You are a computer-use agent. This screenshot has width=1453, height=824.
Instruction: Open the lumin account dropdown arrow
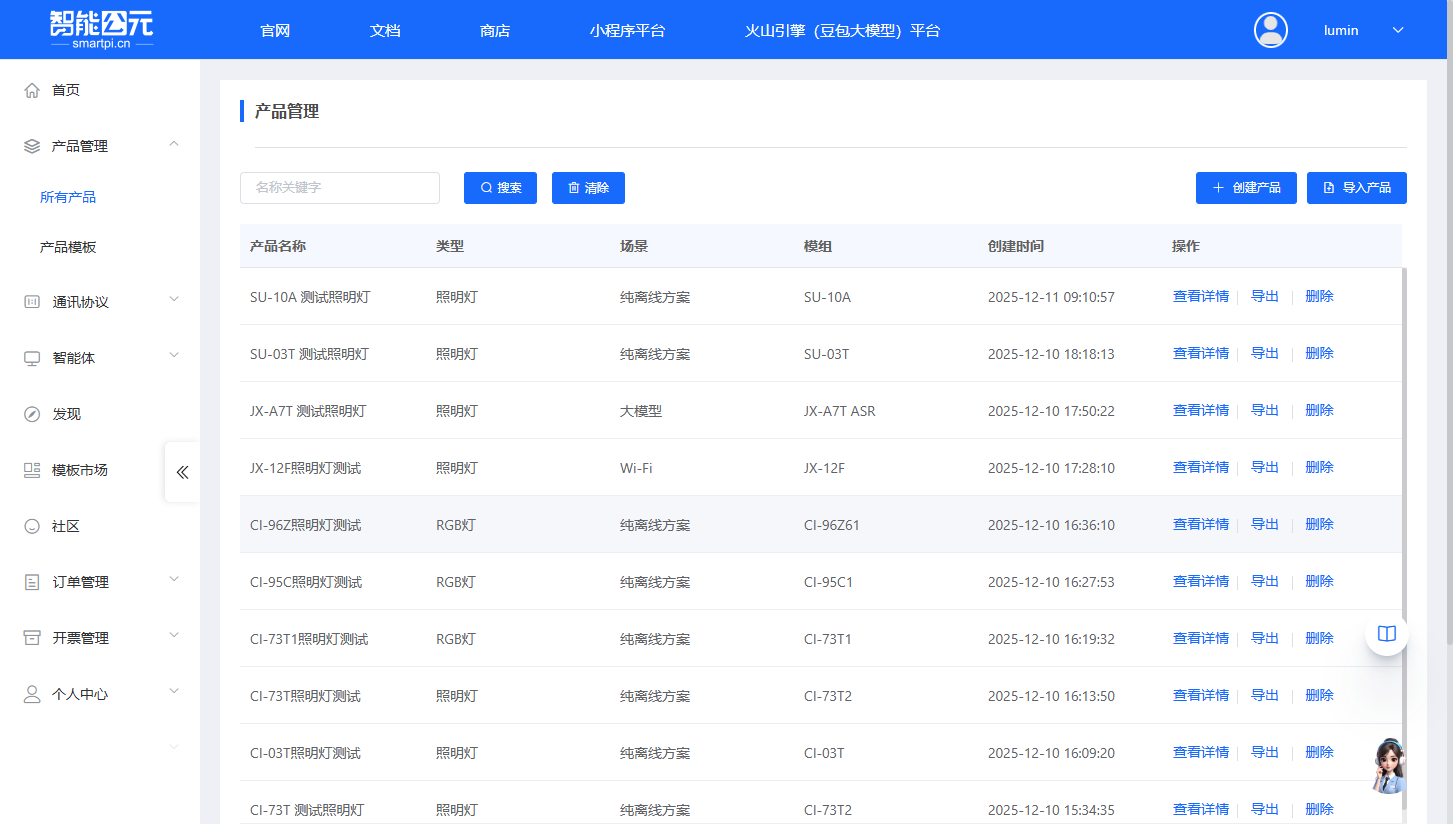pyautogui.click(x=1398, y=30)
